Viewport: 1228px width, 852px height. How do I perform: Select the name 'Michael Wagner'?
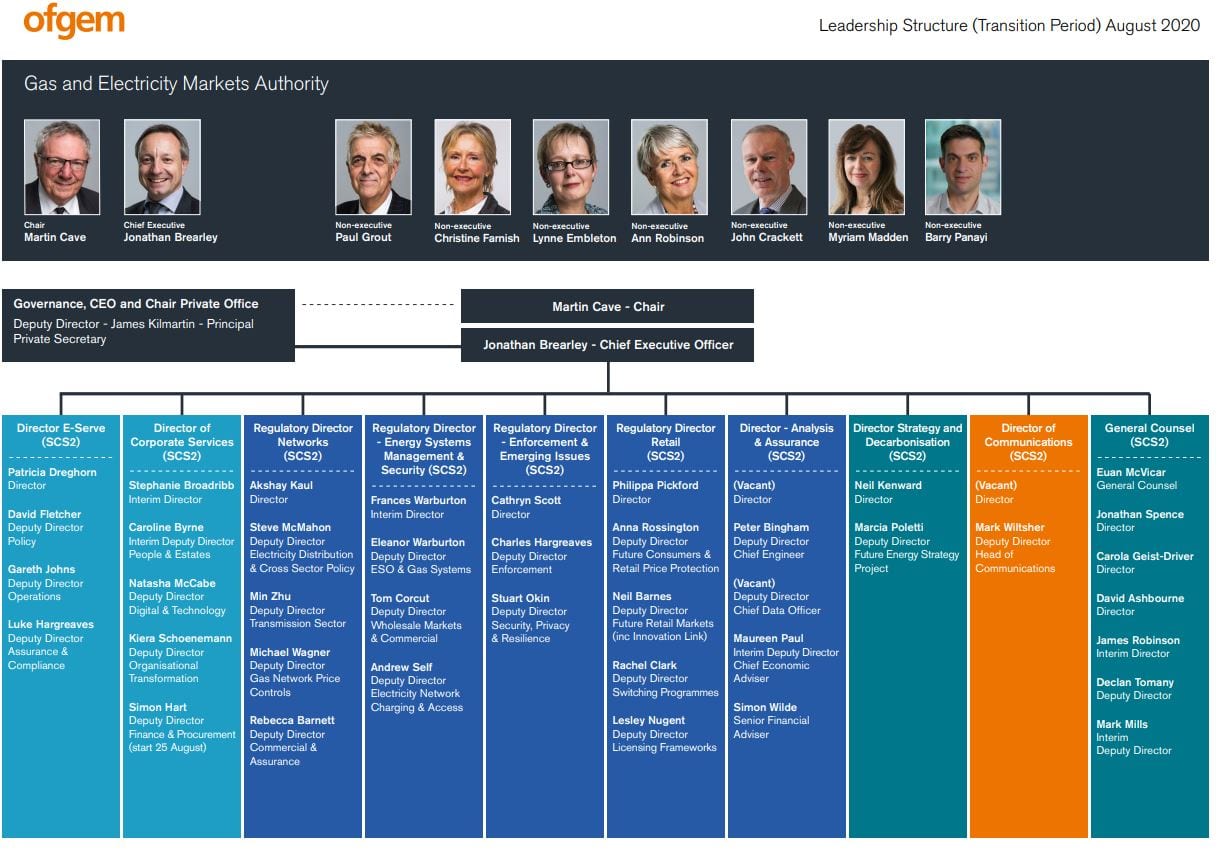pos(290,653)
